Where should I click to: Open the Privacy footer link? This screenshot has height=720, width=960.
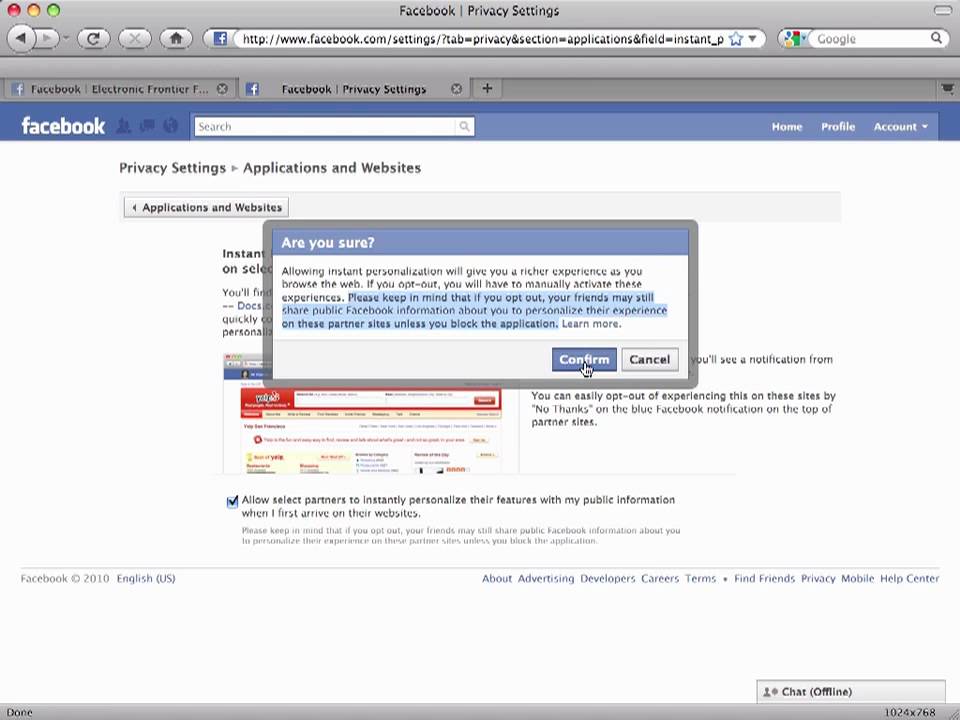click(x=818, y=579)
